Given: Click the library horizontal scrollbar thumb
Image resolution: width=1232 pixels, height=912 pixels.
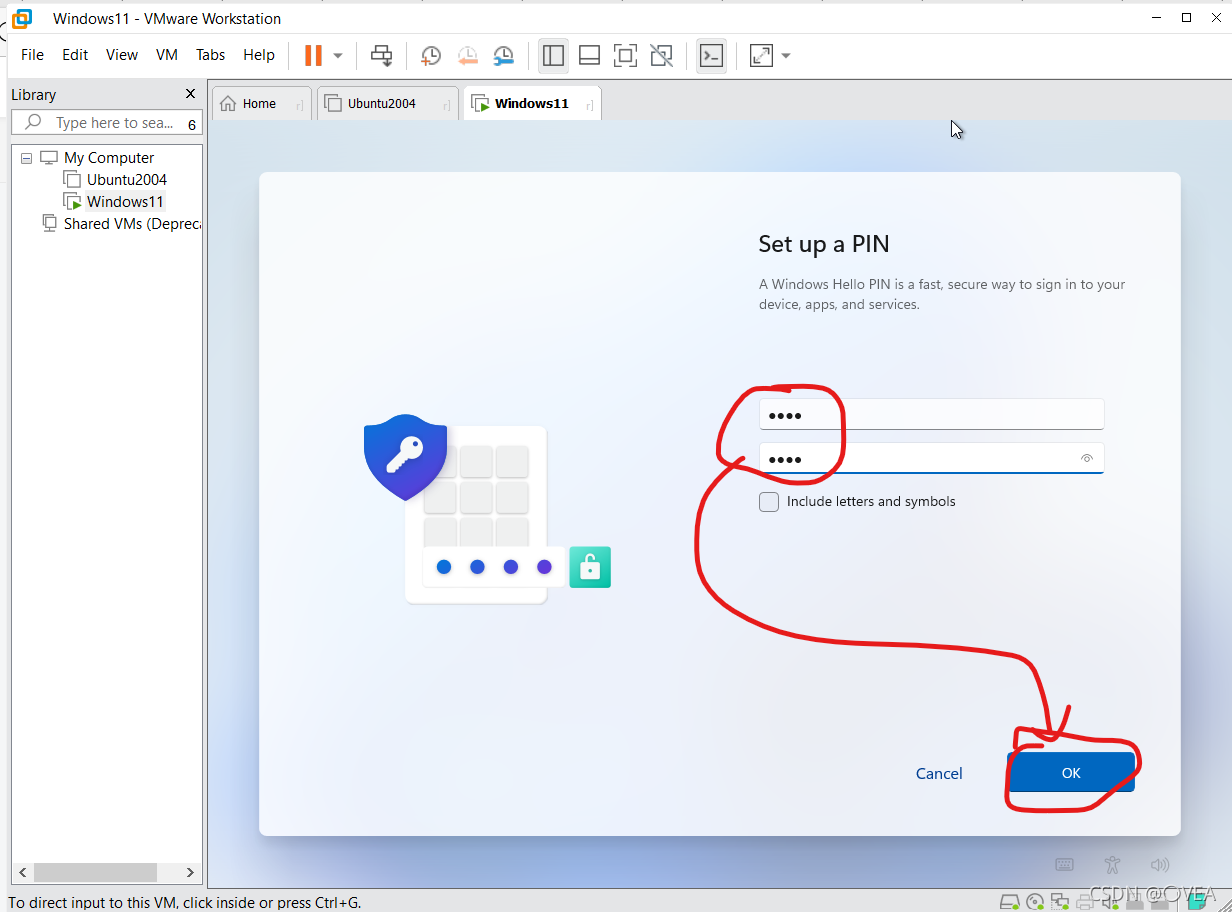Looking at the screenshot, I should (x=95, y=872).
